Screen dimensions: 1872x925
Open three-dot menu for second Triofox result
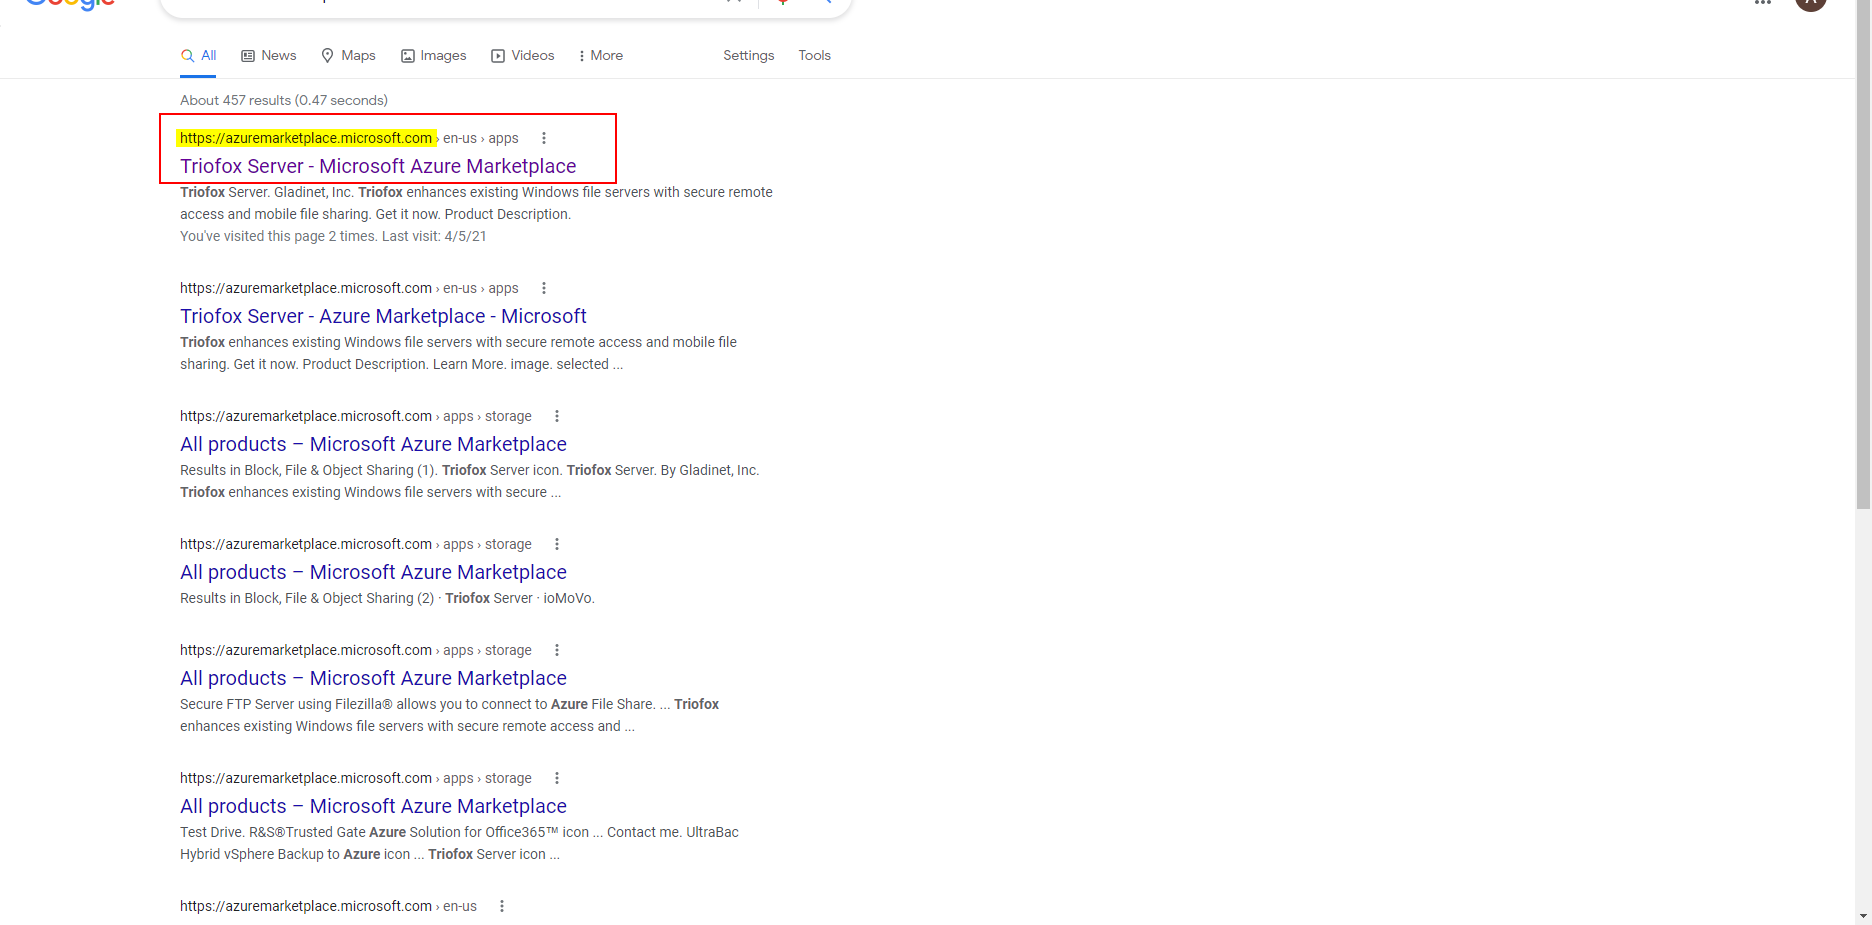click(544, 288)
